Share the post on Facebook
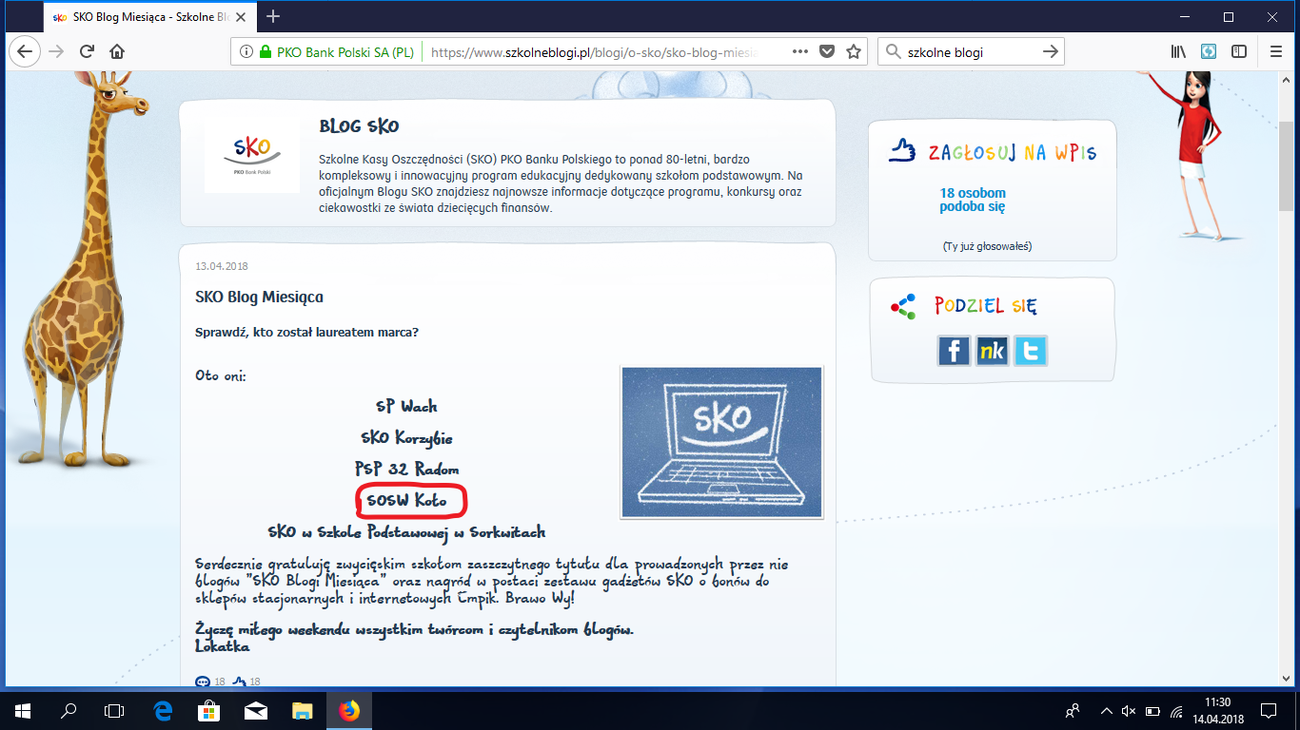This screenshot has width=1300, height=730. (954, 351)
